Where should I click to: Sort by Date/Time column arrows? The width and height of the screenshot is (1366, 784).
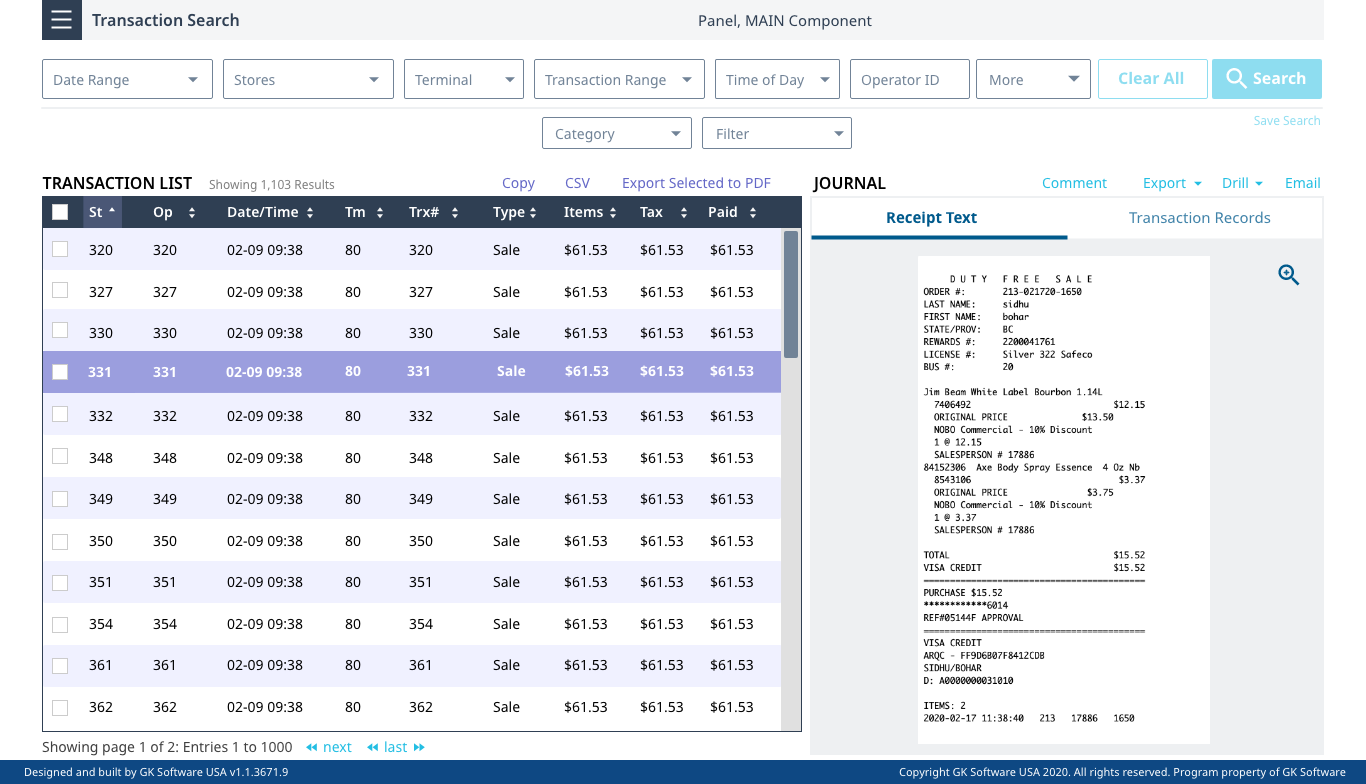310,213
